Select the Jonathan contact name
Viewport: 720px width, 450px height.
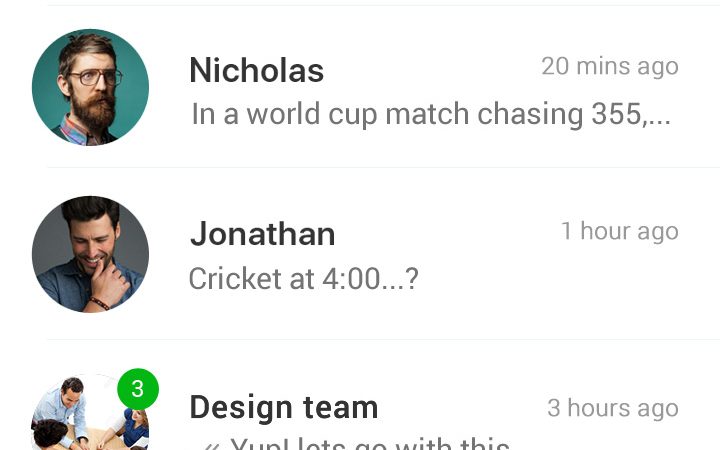pyautogui.click(x=263, y=234)
